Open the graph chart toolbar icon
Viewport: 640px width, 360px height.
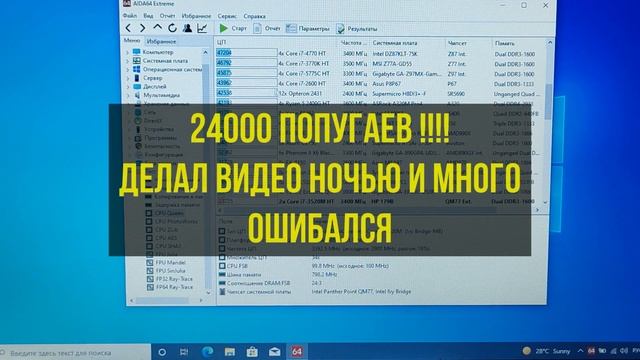202,28
